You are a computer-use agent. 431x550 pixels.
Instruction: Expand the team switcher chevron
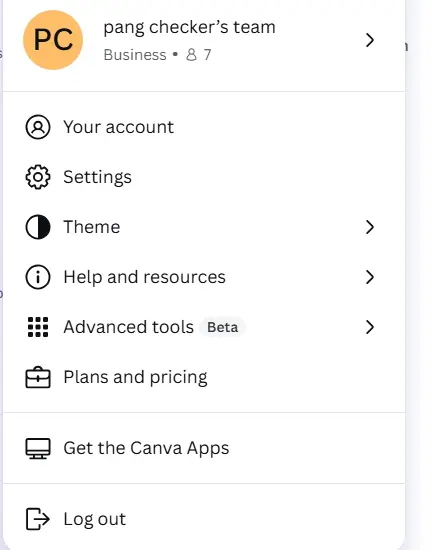(x=370, y=40)
